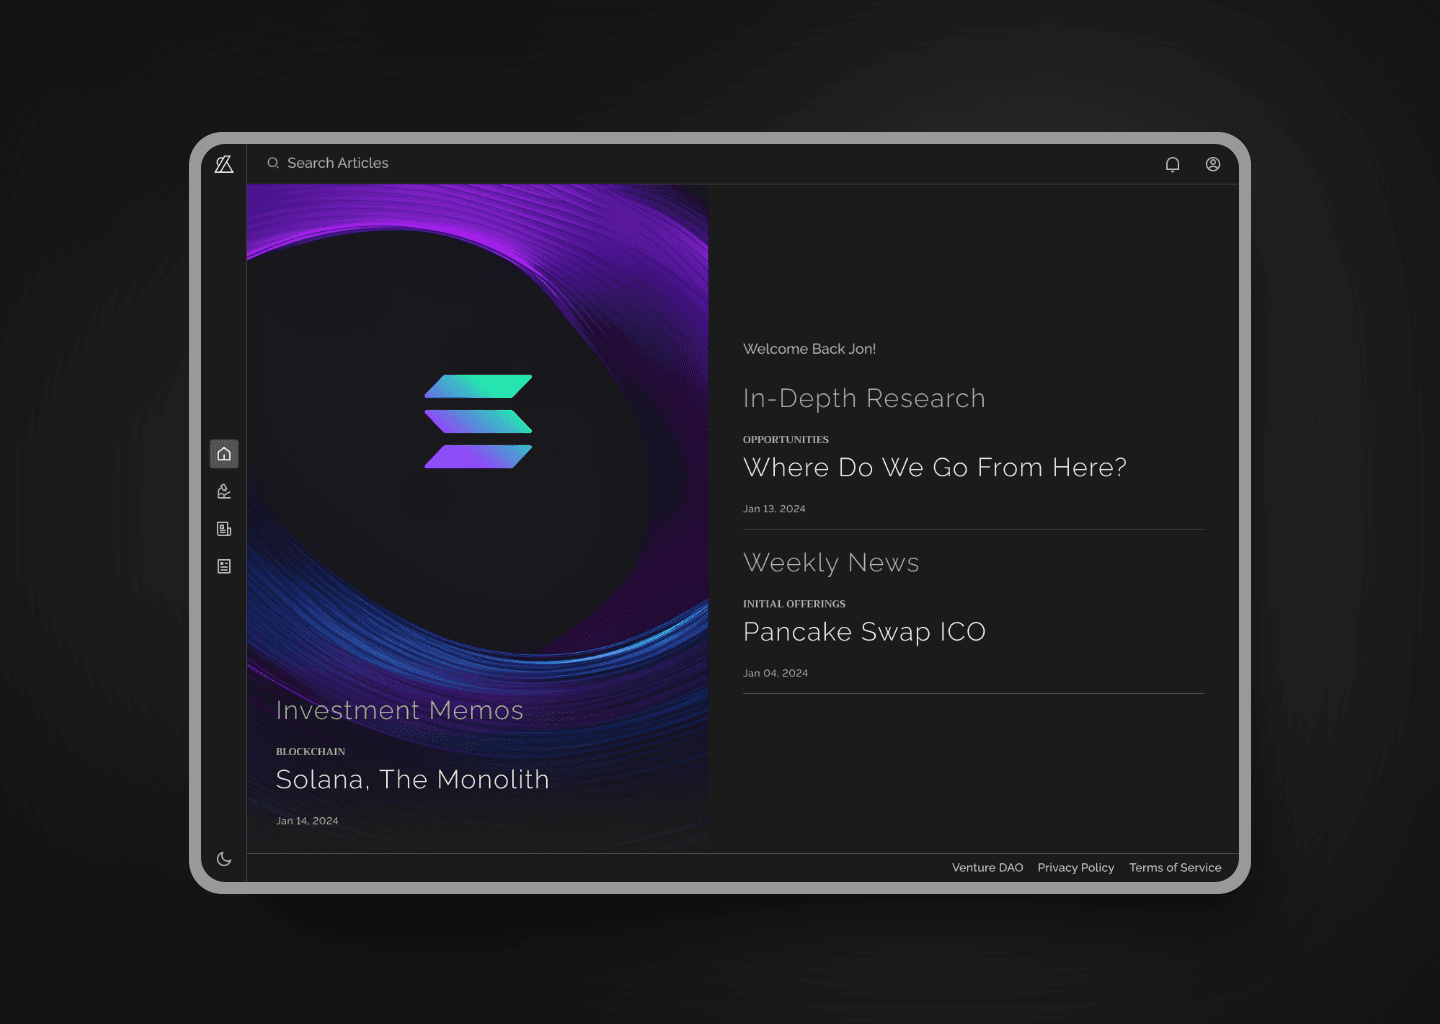Click the date Jan 14, 2024
This screenshot has height=1024, width=1440.
pyautogui.click(x=307, y=821)
